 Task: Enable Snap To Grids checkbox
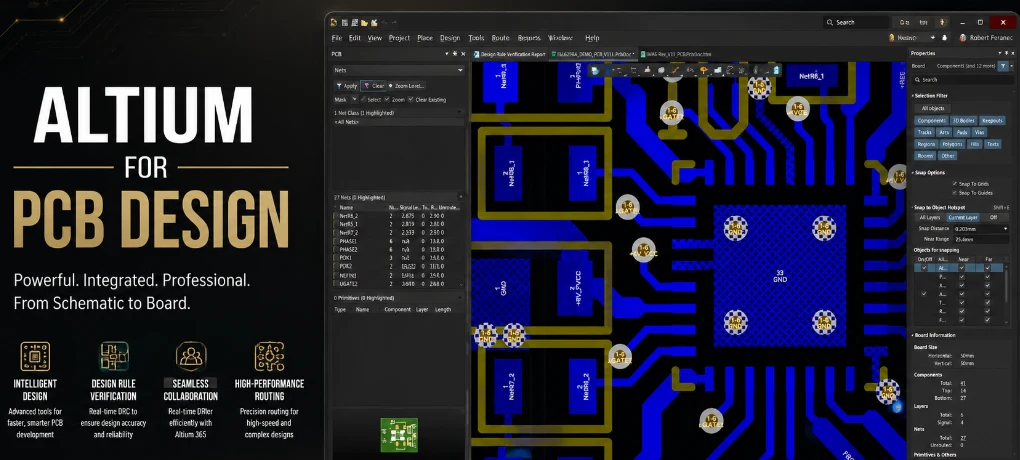[x=954, y=184]
